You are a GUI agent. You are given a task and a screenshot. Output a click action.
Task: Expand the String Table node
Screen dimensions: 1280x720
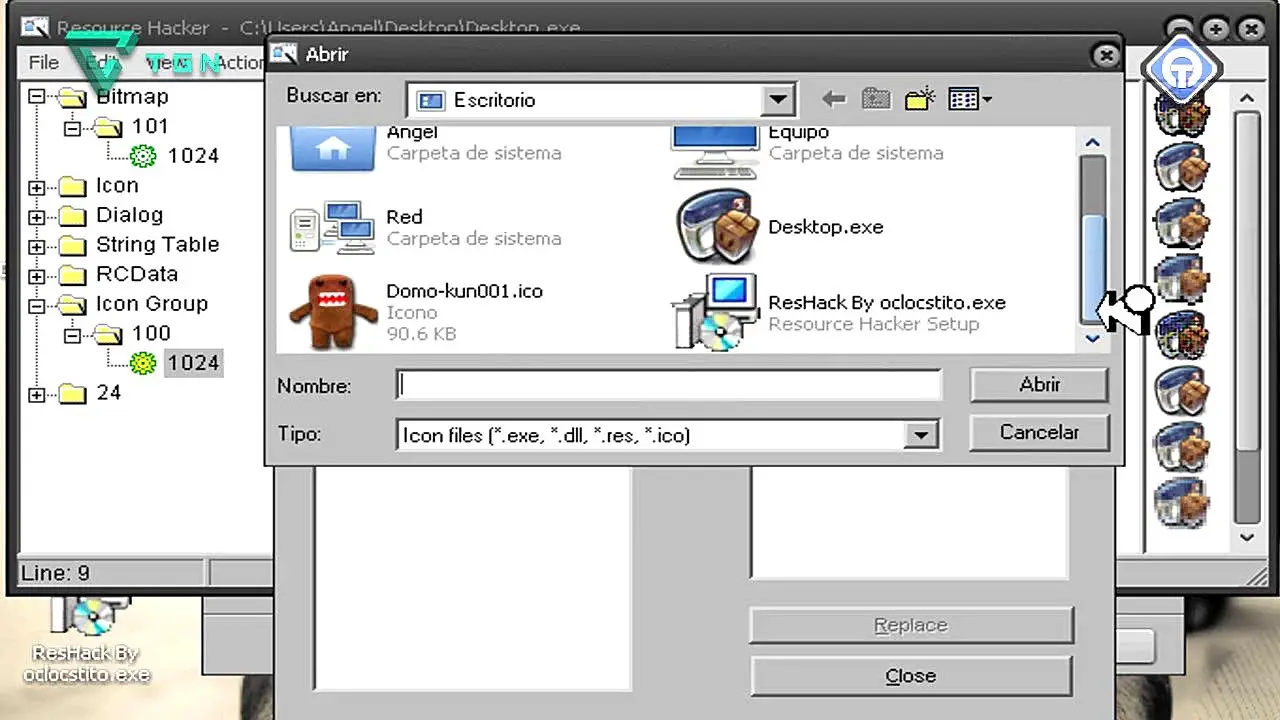point(37,246)
